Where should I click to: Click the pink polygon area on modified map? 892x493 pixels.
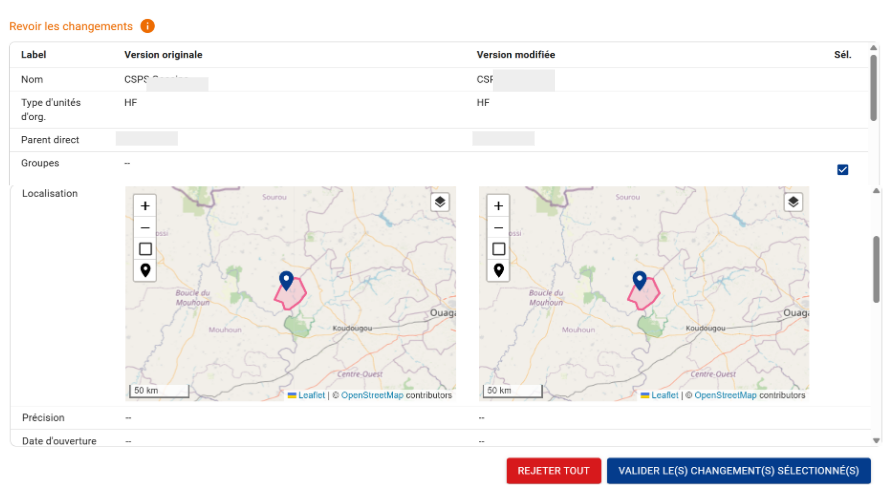click(x=645, y=296)
